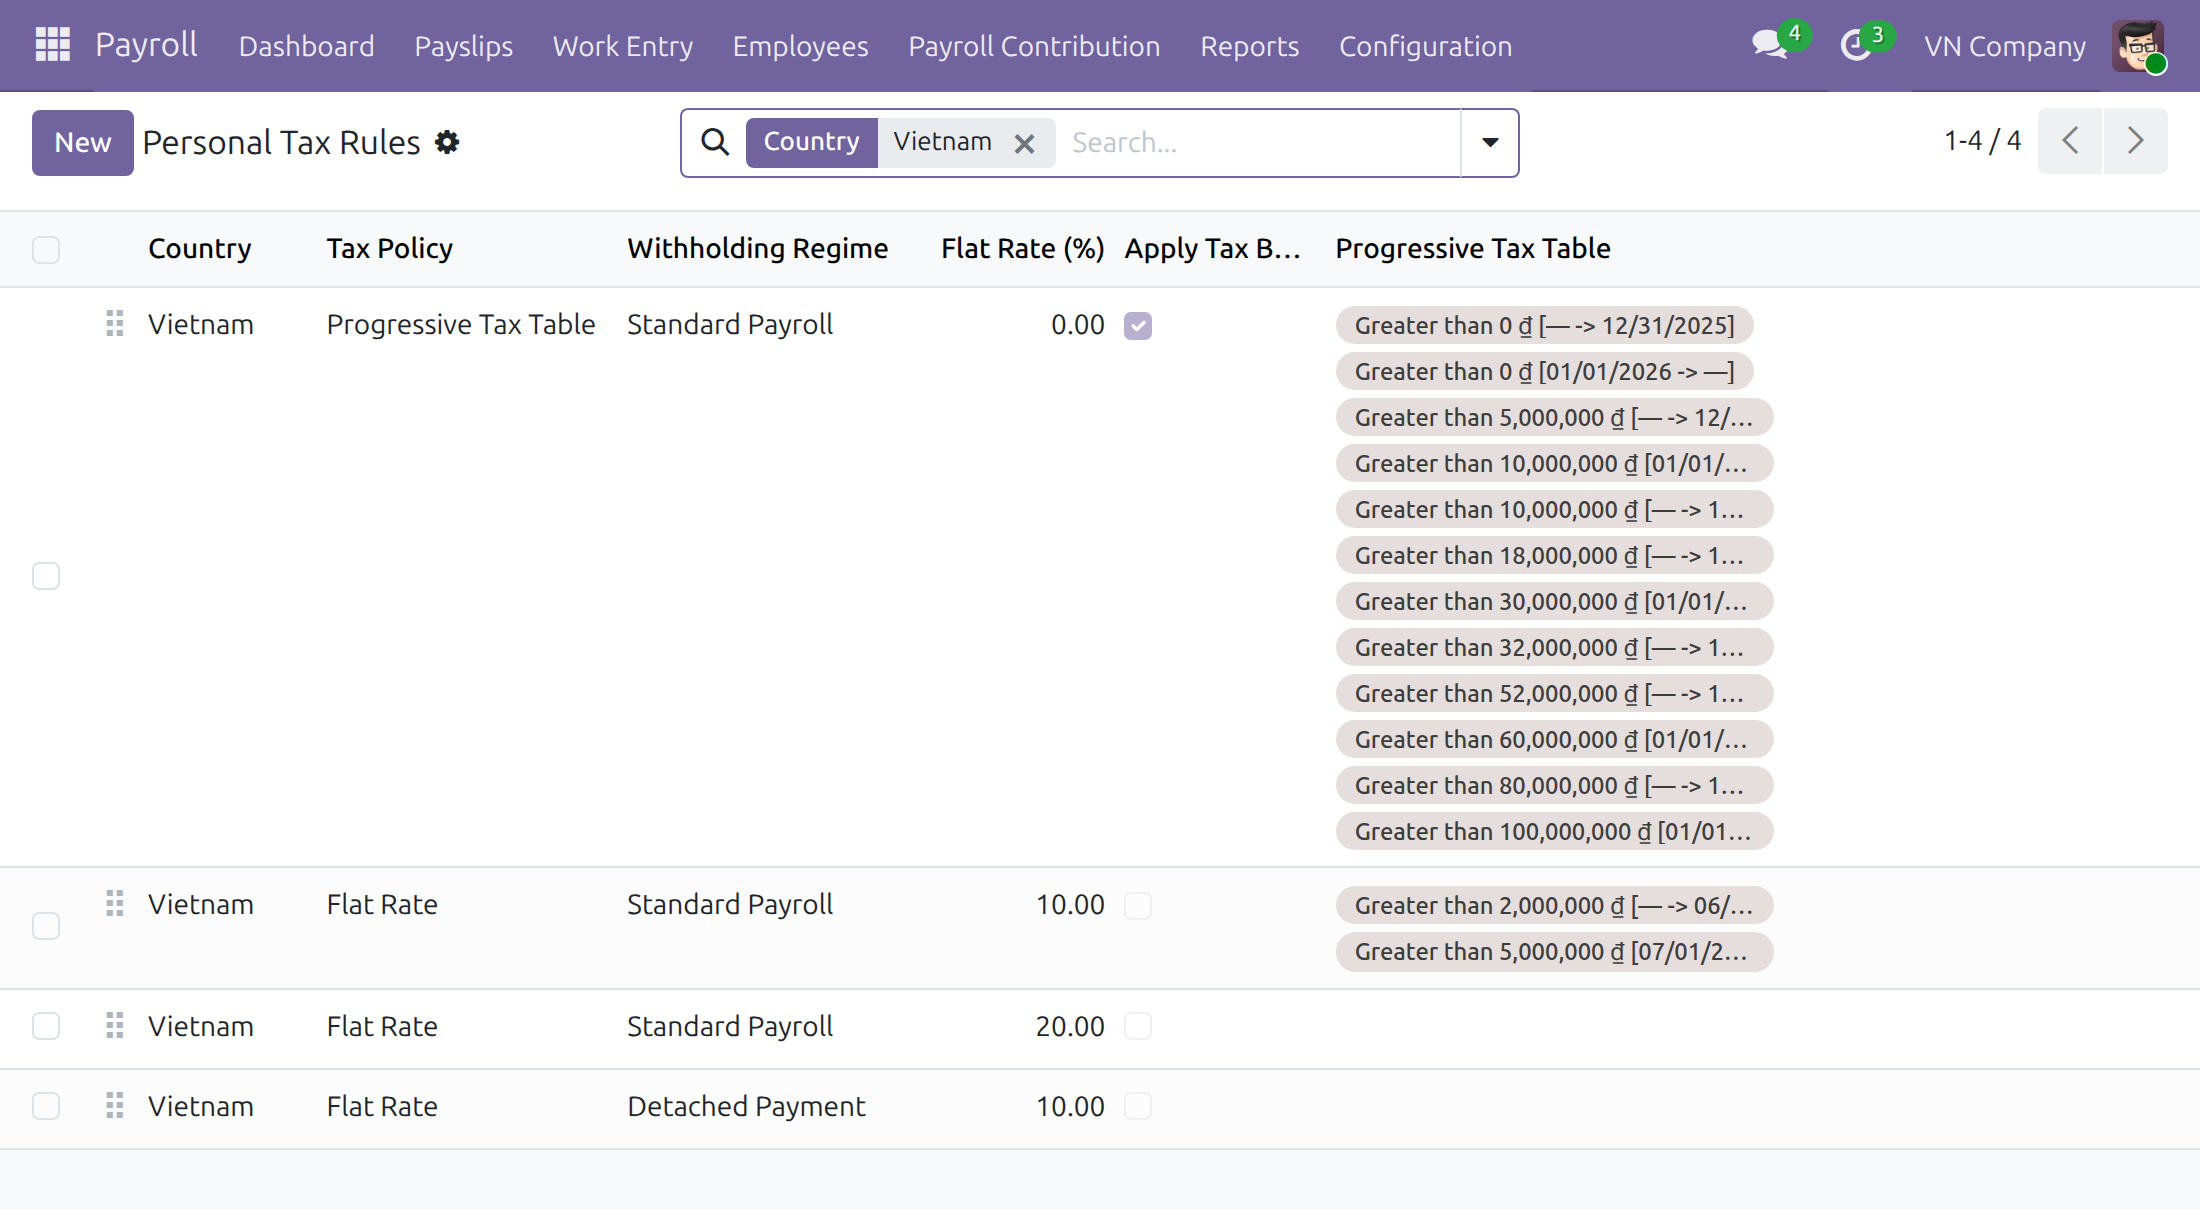Click the 'Greater than 0 ₫ [01/01/2026 -> —]' tag

pyautogui.click(x=1544, y=371)
